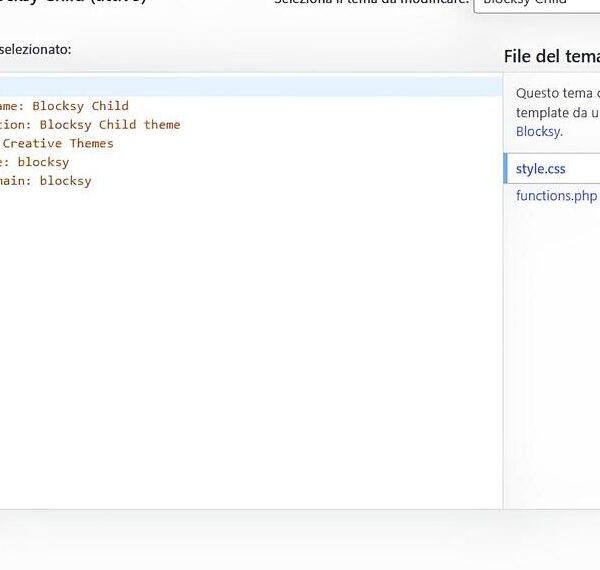The image size is (600, 570).
Task: Click the code line 'main: blocksy'
Action: [46, 181]
